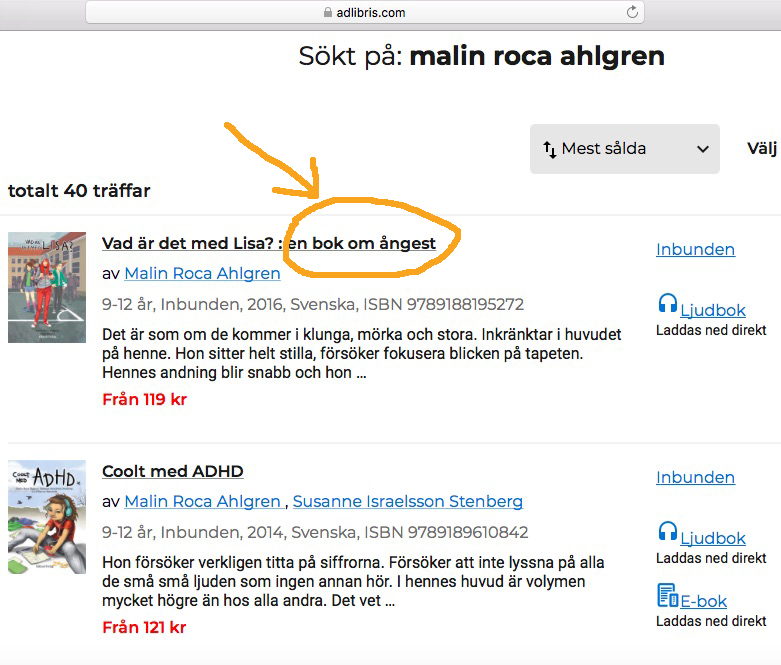The width and height of the screenshot is (781, 665).
Task: Open the Vad är det med Lisa cover thumbnail
Action: (47, 287)
